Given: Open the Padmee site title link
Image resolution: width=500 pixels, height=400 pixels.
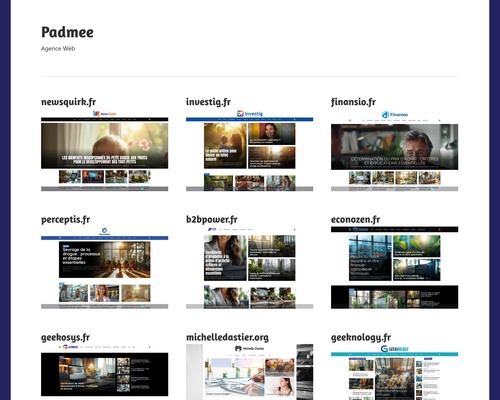Looking at the screenshot, I should (67, 32).
